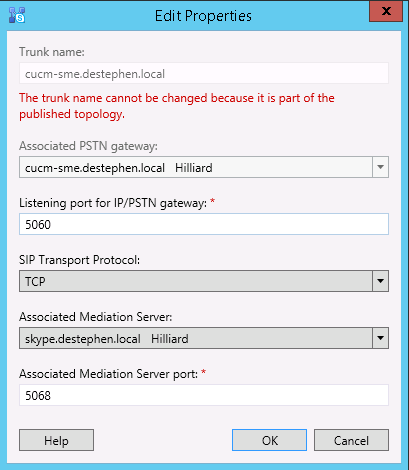The height and width of the screenshot is (470, 409).
Task: Click the Trunk name field
Action: coord(204,73)
